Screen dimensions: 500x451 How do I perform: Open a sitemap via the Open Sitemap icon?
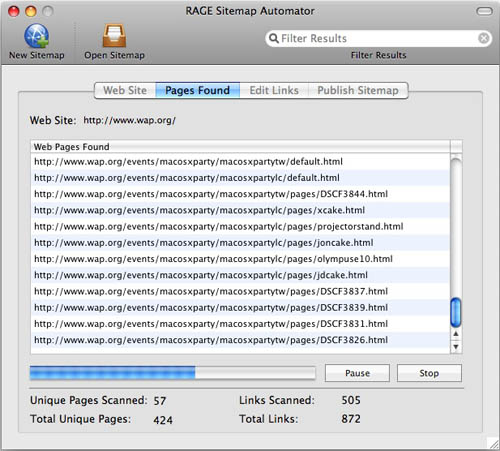click(x=114, y=35)
